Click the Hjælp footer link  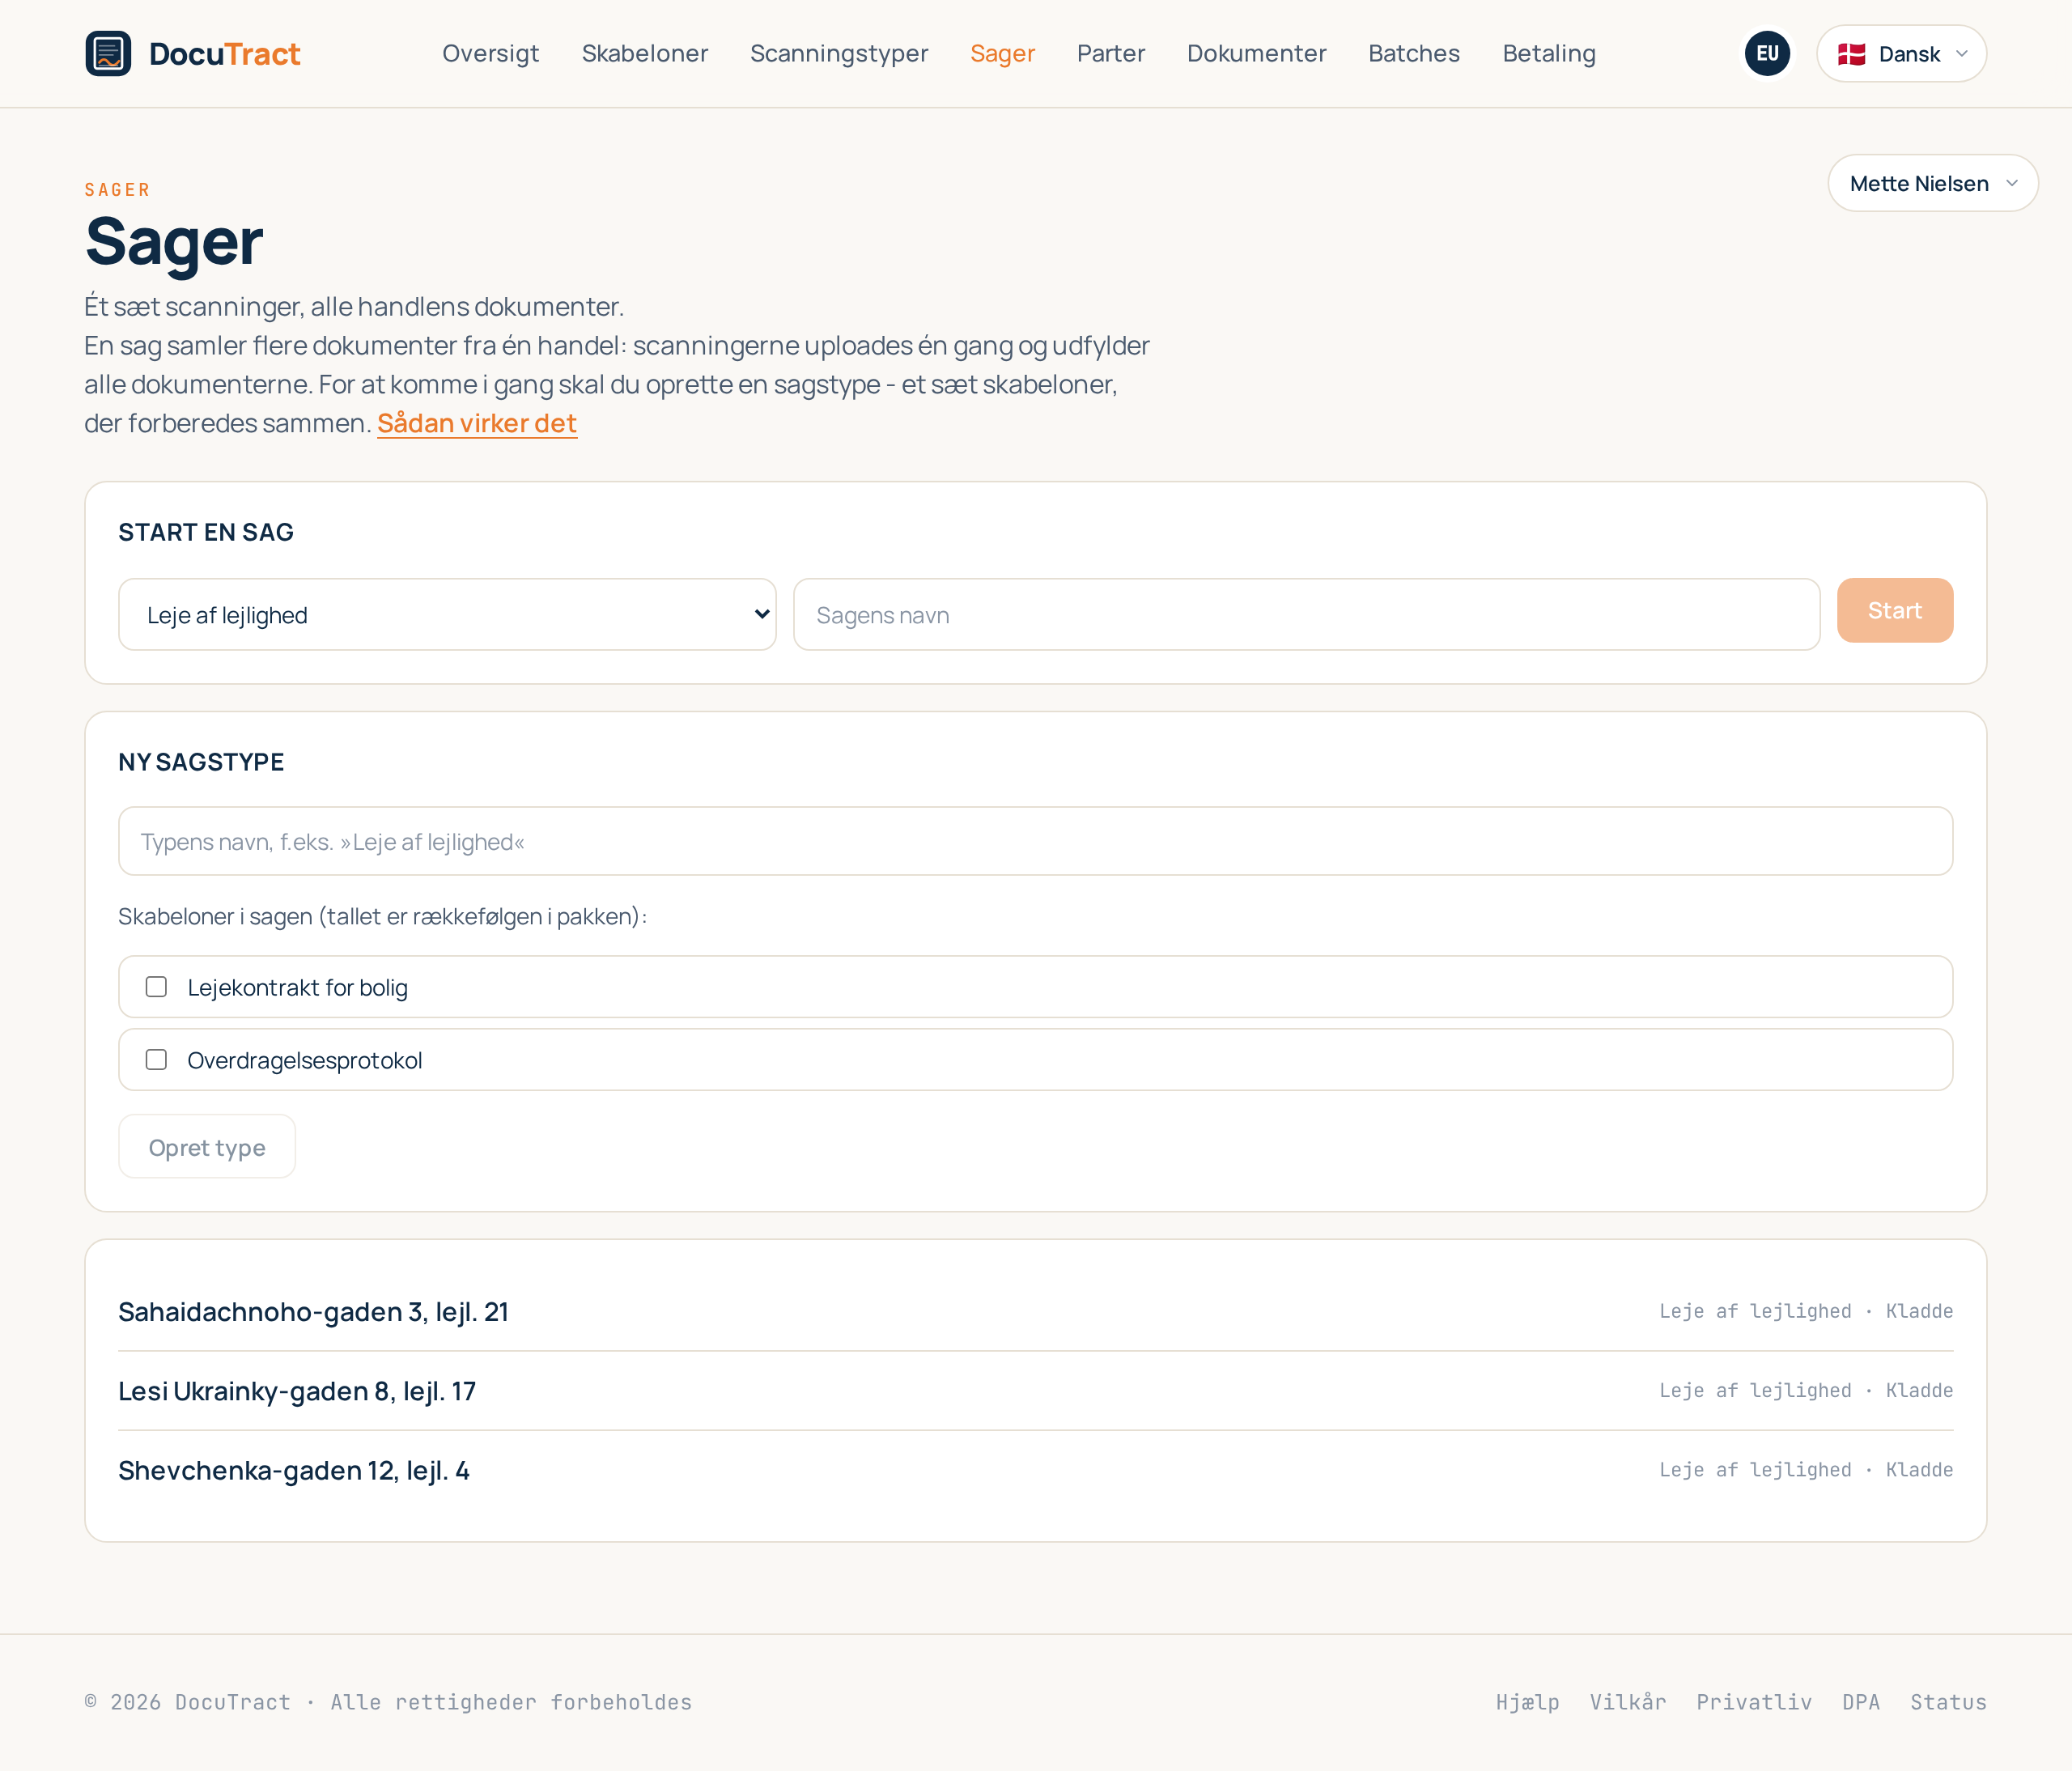[1527, 1702]
